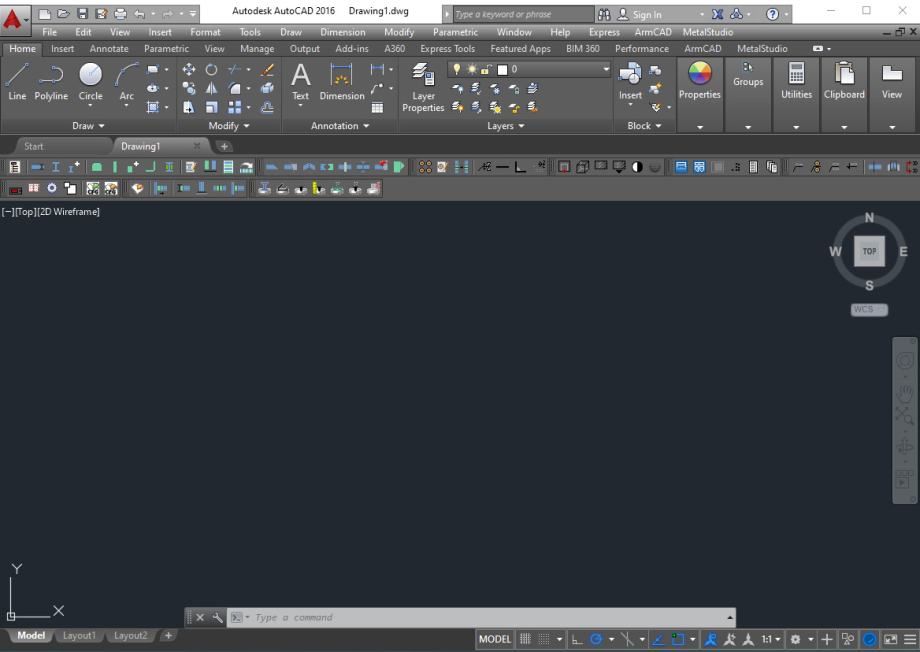Click the TOP face of the ViewCube
Viewport: 920px width, 652px height.
(x=869, y=251)
